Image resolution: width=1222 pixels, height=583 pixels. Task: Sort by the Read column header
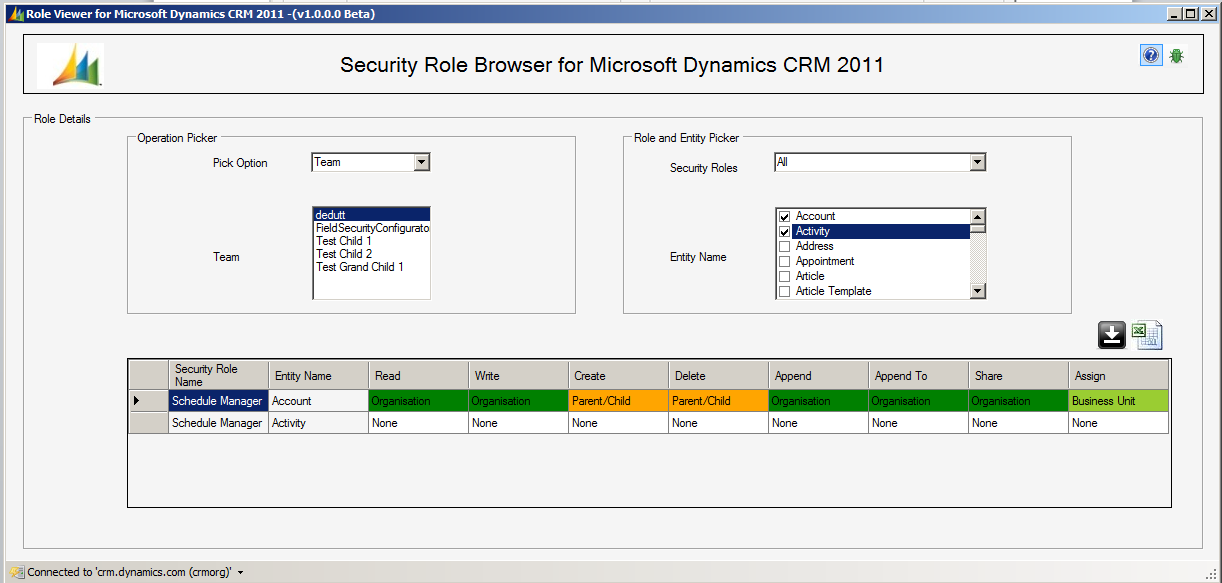418,375
